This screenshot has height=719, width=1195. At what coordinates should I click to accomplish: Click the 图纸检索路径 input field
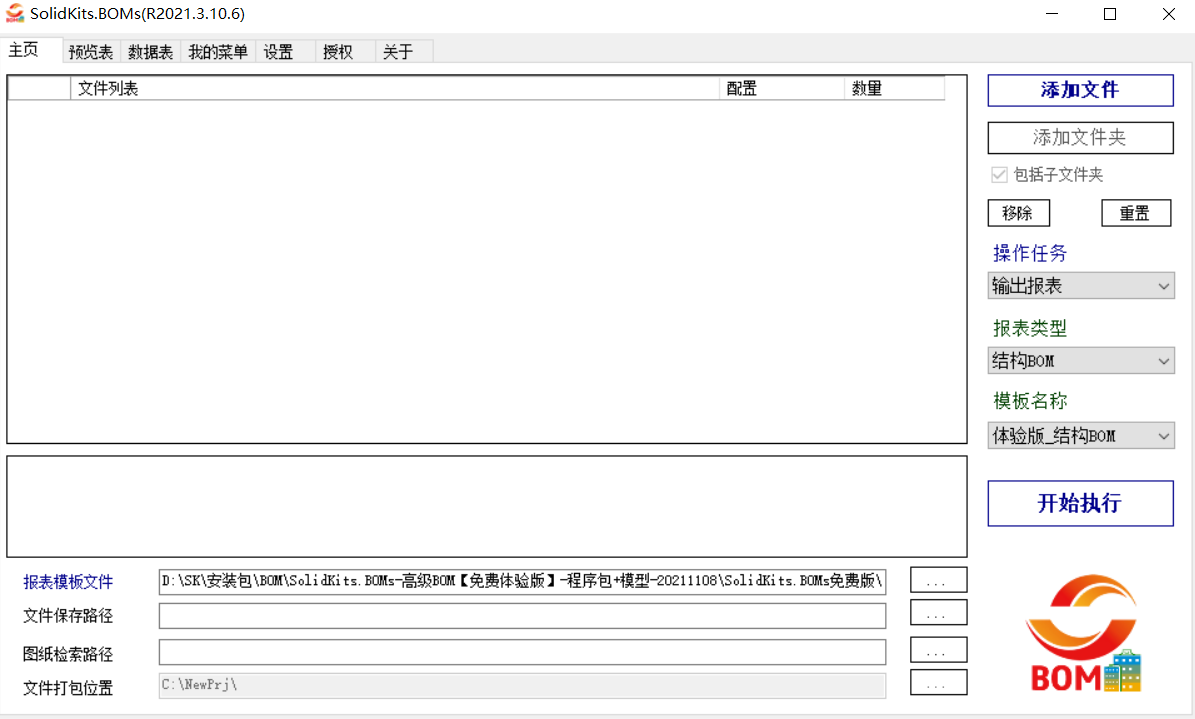(522, 652)
